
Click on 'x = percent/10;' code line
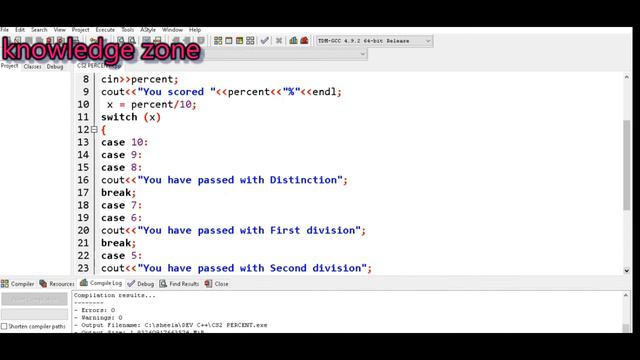152,104
